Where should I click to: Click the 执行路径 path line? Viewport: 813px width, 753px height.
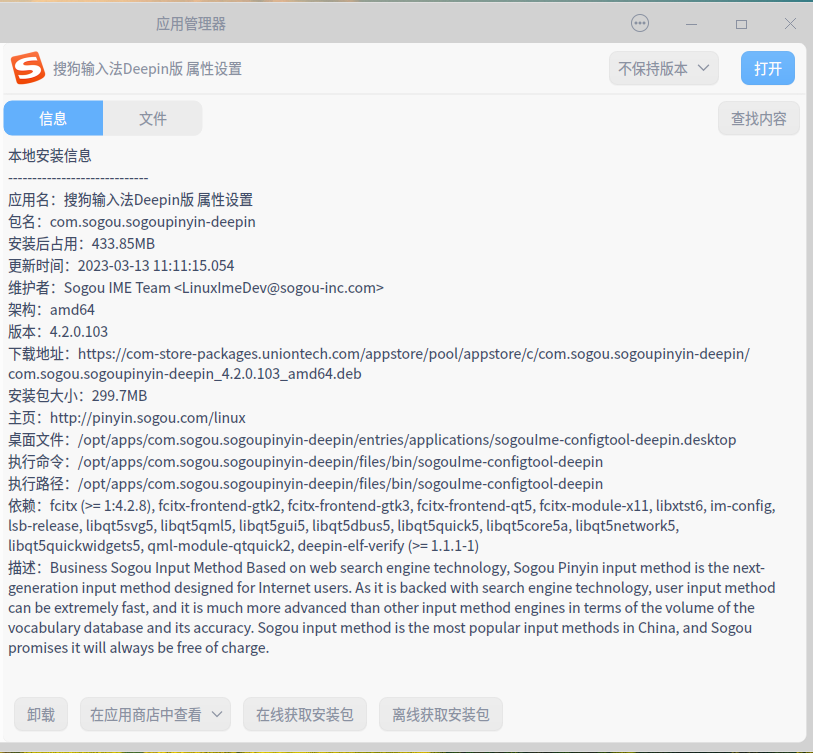click(x=305, y=484)
